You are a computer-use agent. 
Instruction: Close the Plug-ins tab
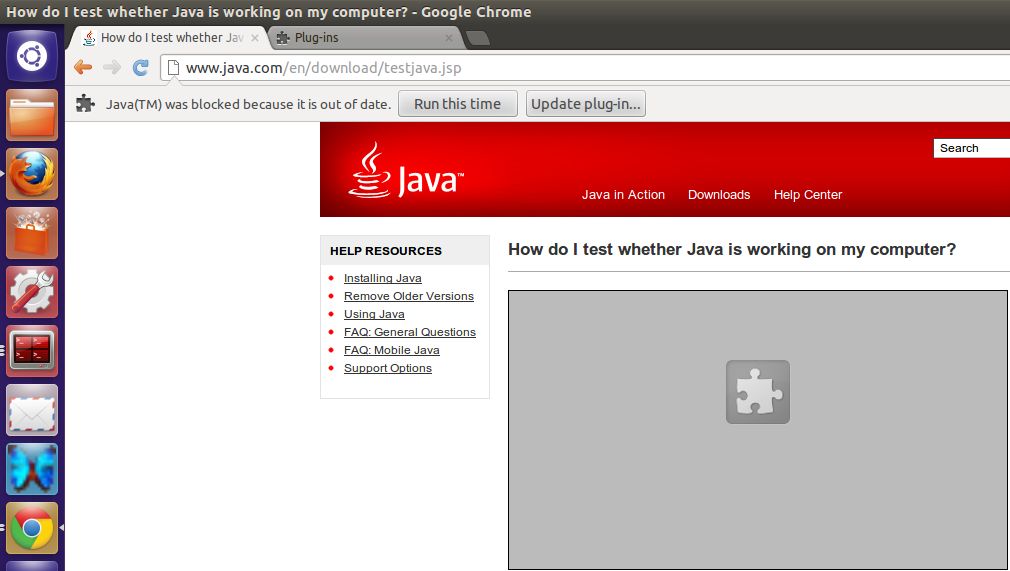tap(449, 38)
